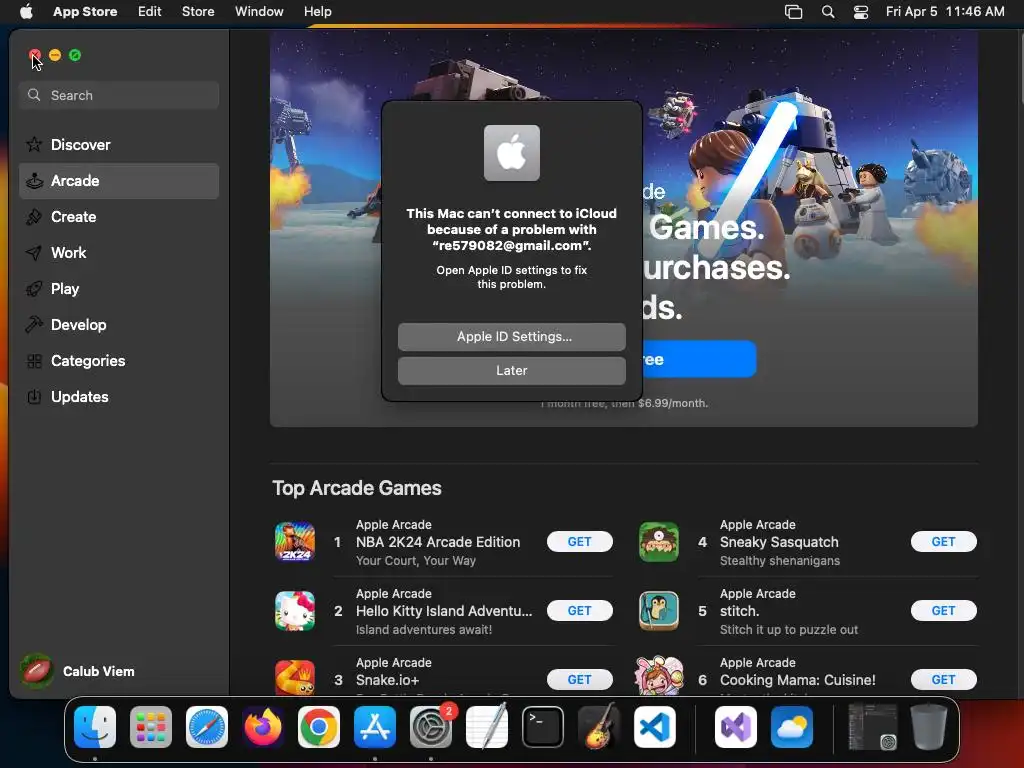
Task: Open the Work paper plane icon
Action: click(34, 253)
